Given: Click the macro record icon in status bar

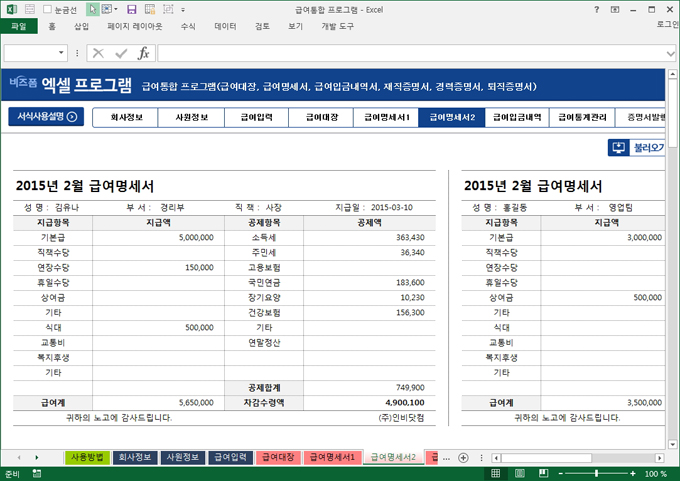Looking at the screenshot, I should pyautogui.click(x=37, y=473).
